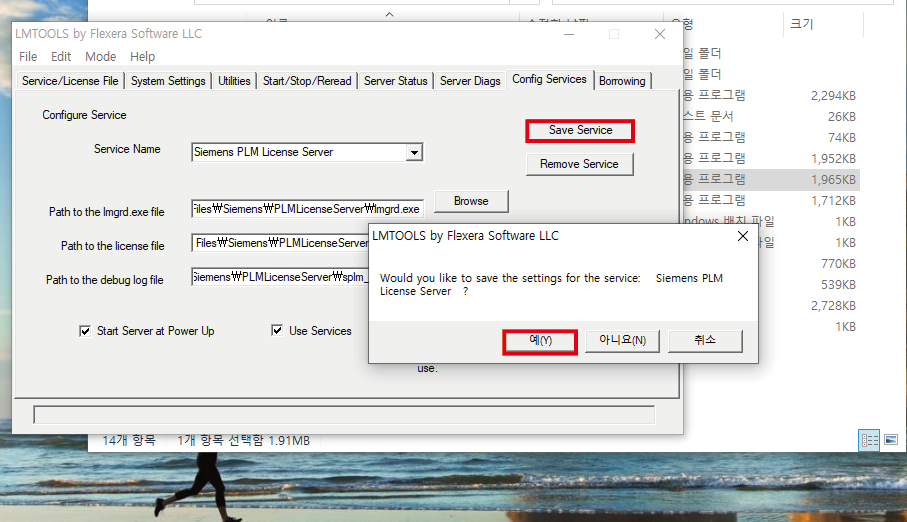Image resolution: width=907 pixels, height=522 pixels.
Task: Click the lmgrd.exe path input field
Action: 307,209
